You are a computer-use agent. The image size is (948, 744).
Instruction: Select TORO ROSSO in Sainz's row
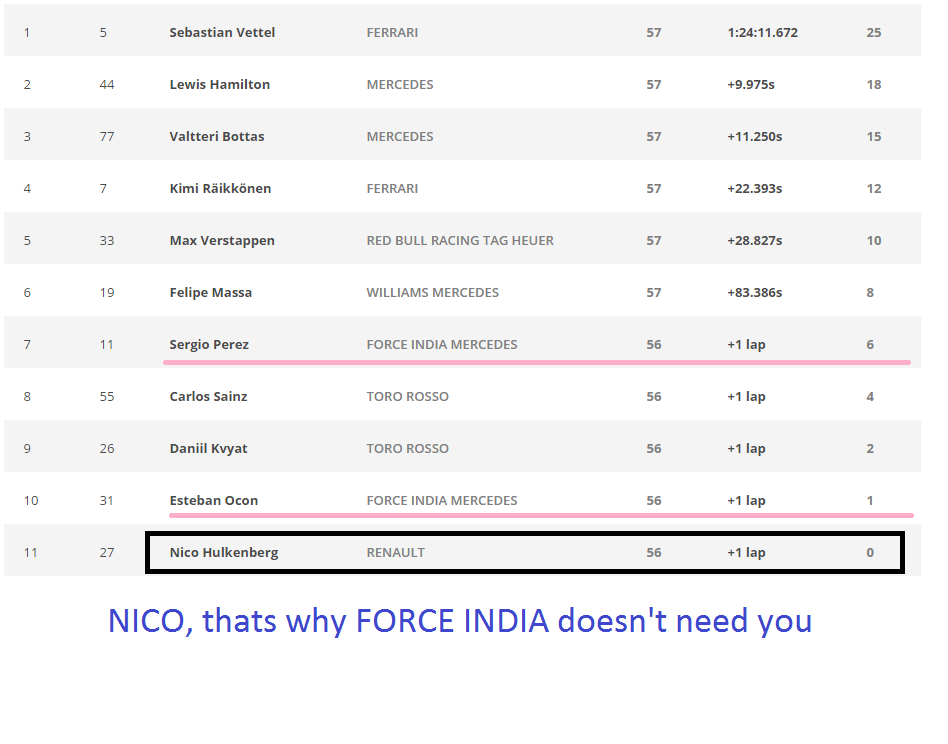coord(407,396)
